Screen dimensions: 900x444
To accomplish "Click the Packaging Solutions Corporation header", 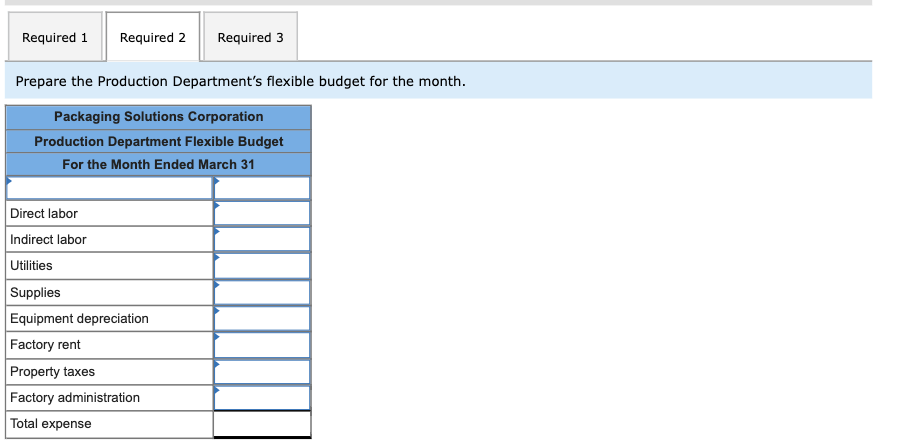I will coord(158,117).
